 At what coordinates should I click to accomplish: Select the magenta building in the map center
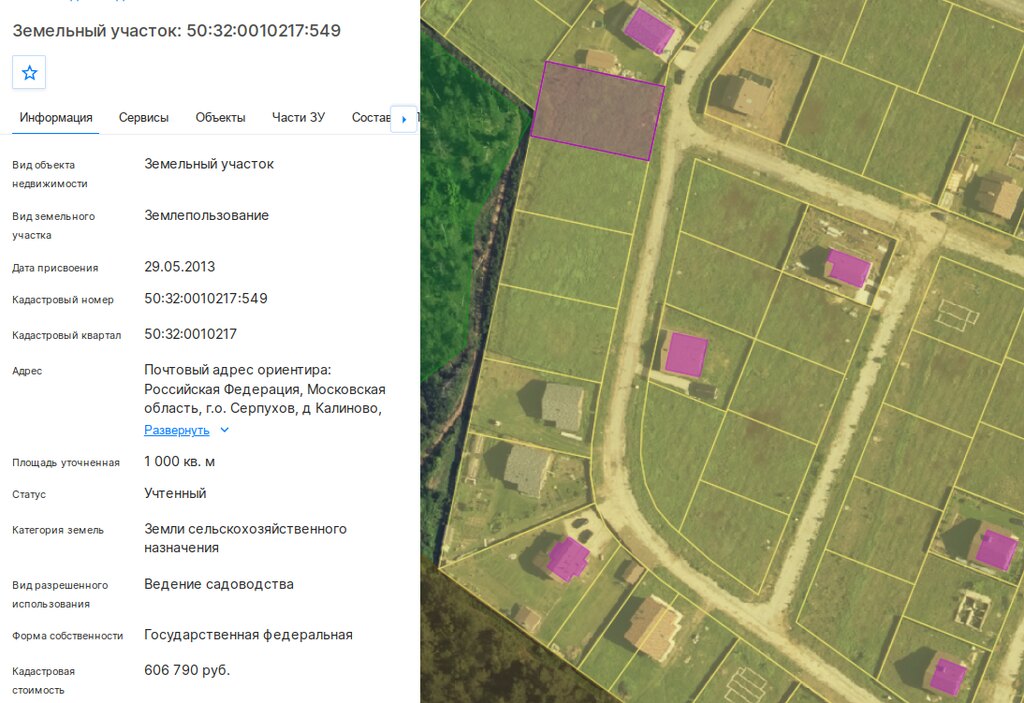click(686, 354)
